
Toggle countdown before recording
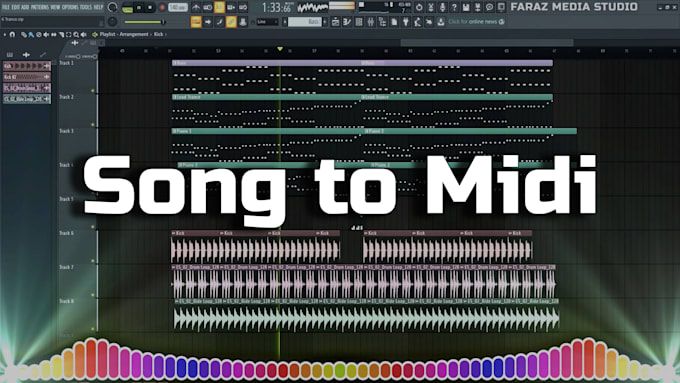click(219, 7)
